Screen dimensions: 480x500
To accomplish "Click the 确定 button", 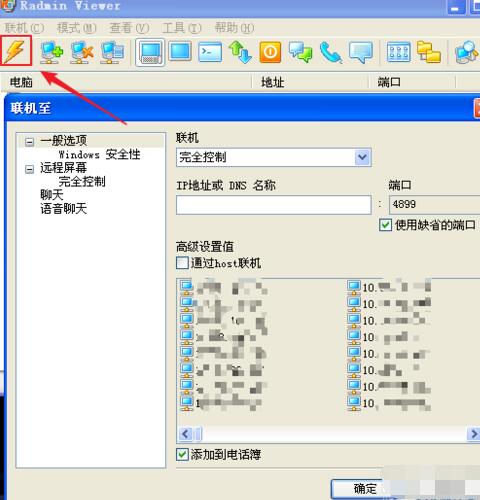I will point(364,489).
